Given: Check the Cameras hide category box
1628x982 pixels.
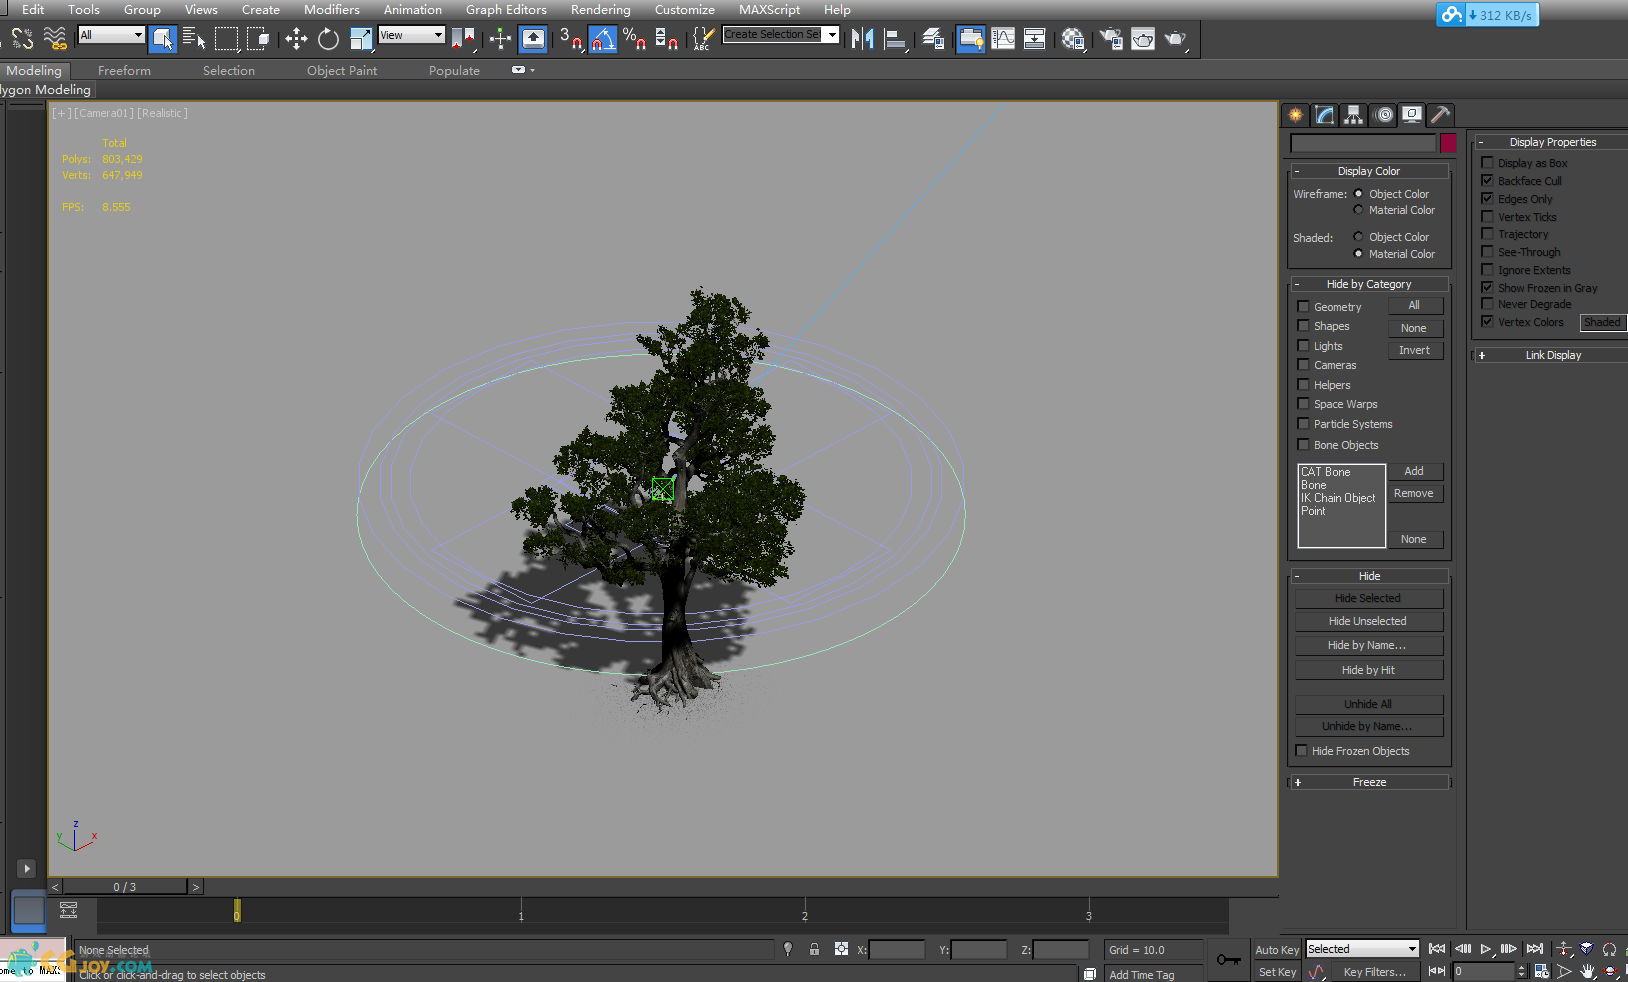Looking at the screenshot, I should point(1303,365).
